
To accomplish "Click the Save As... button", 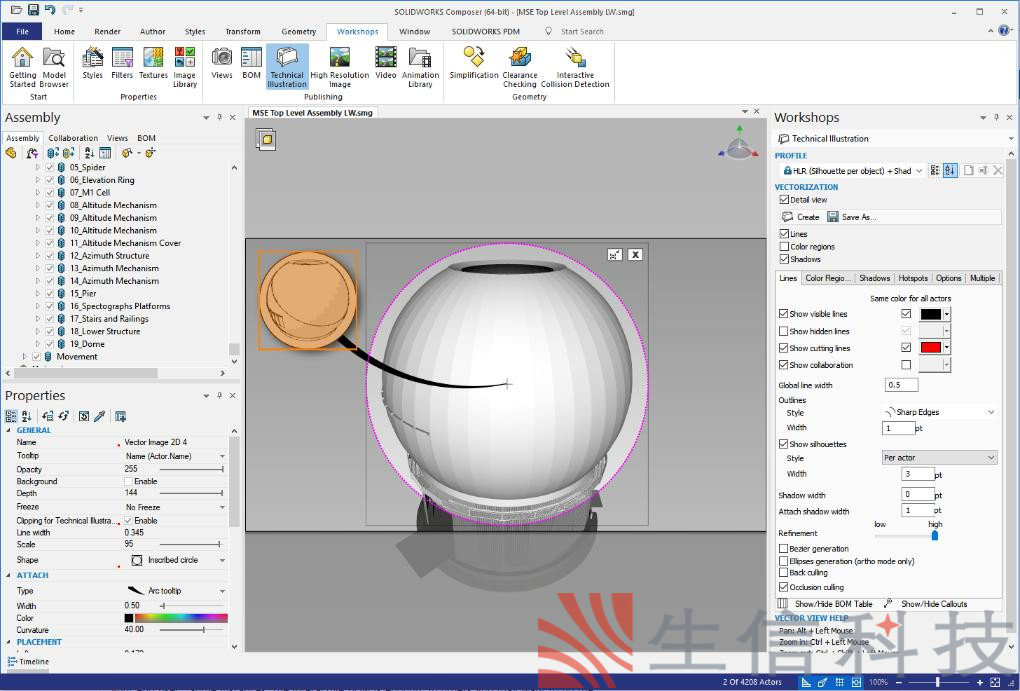I will tap(852, 217).
